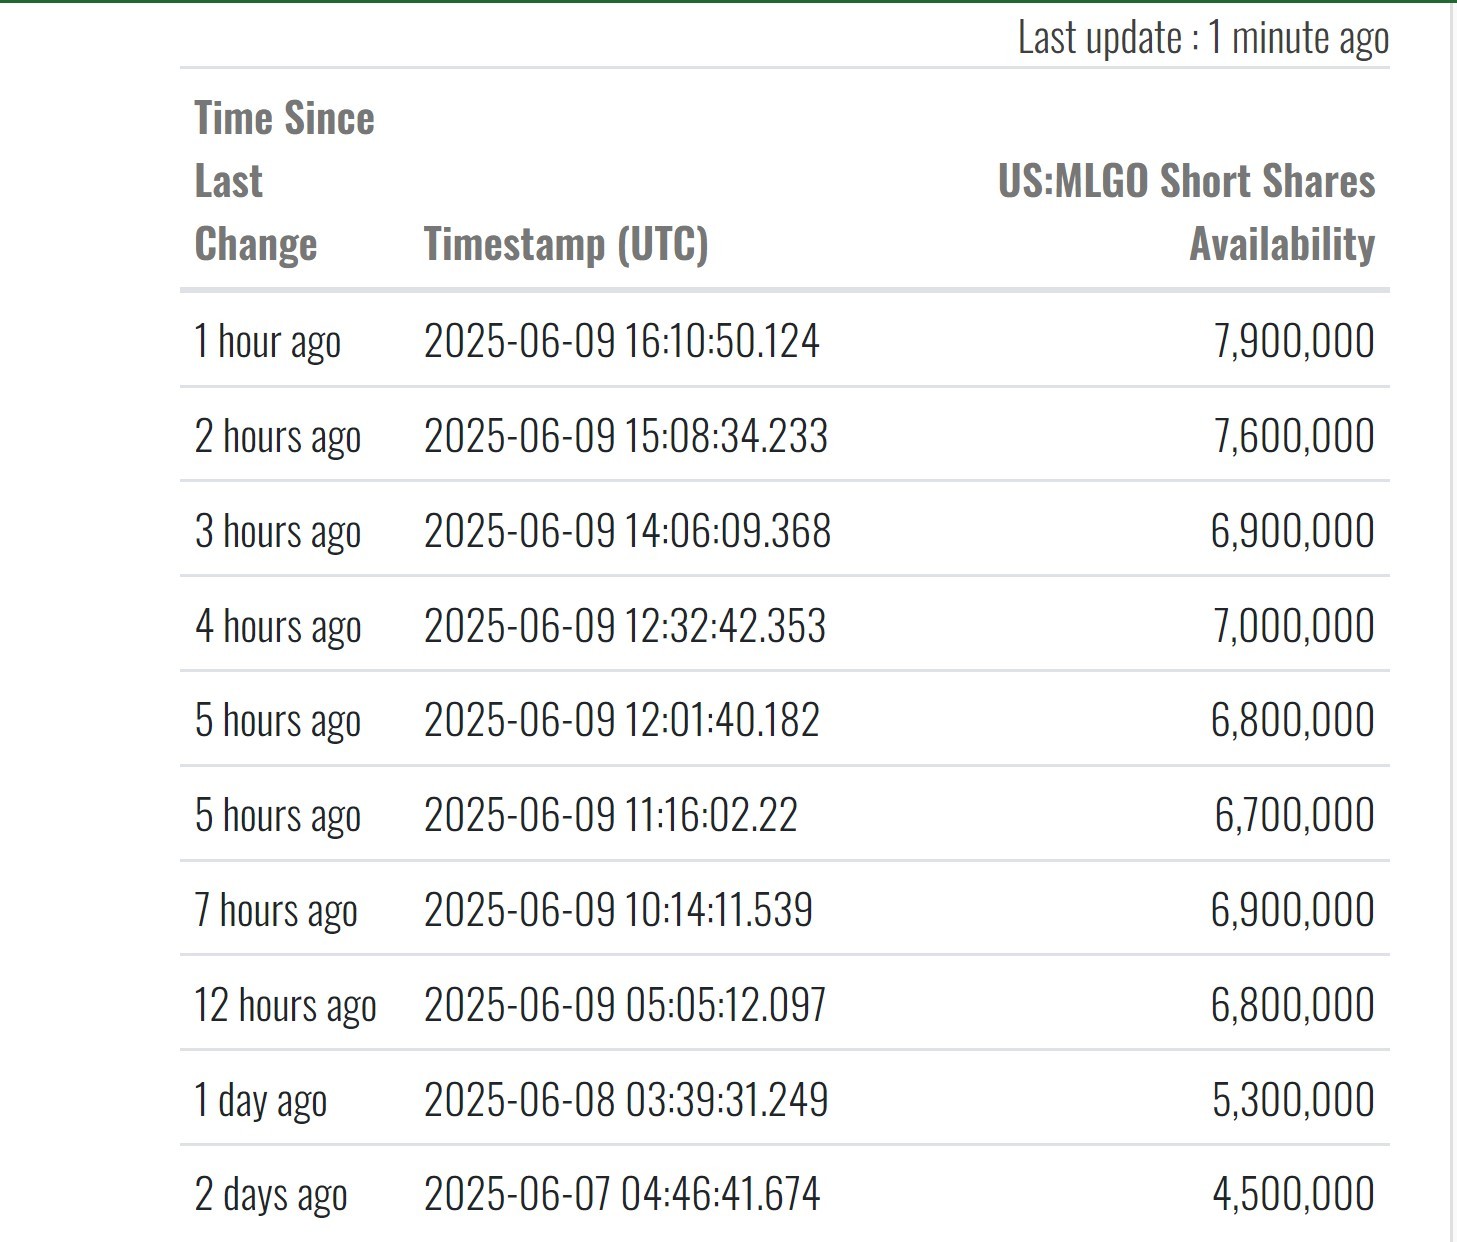
Task: Click the 'US:MLGO Short Shares Availability' header
Action: [x=1186, y=212]
